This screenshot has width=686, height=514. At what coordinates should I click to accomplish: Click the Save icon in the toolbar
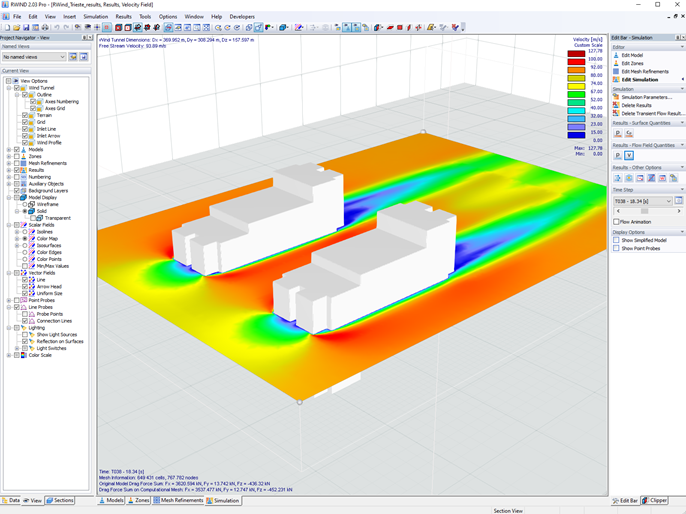pos(26,28)
